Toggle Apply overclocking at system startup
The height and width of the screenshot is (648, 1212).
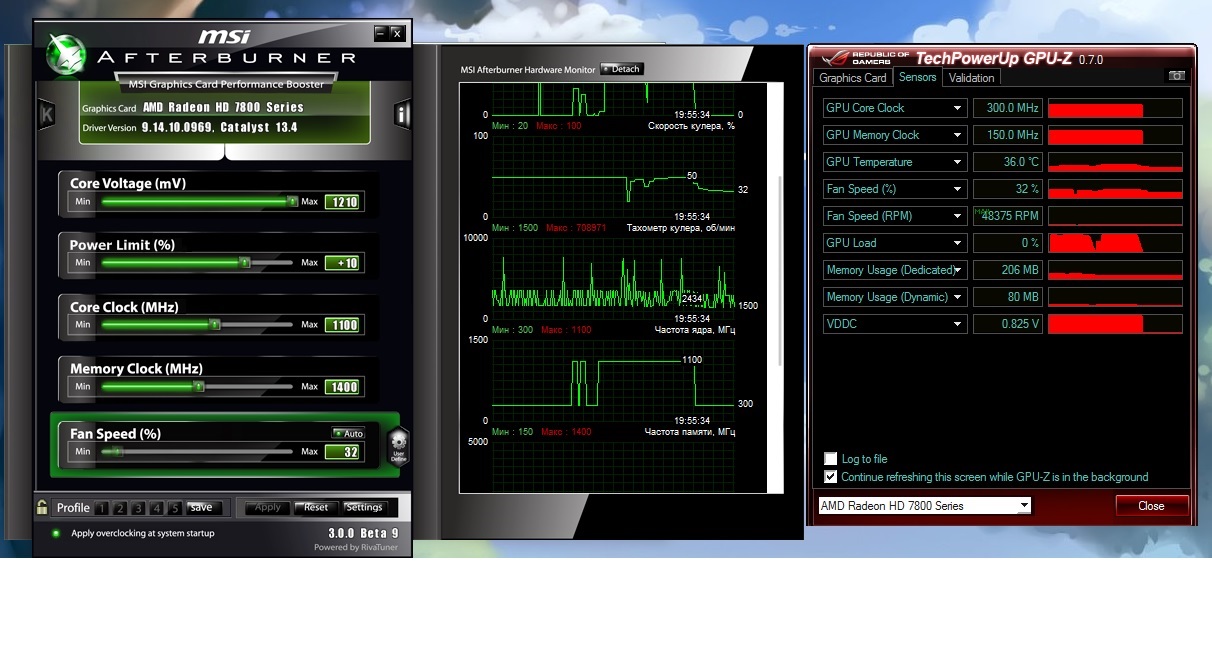[56, 533]
